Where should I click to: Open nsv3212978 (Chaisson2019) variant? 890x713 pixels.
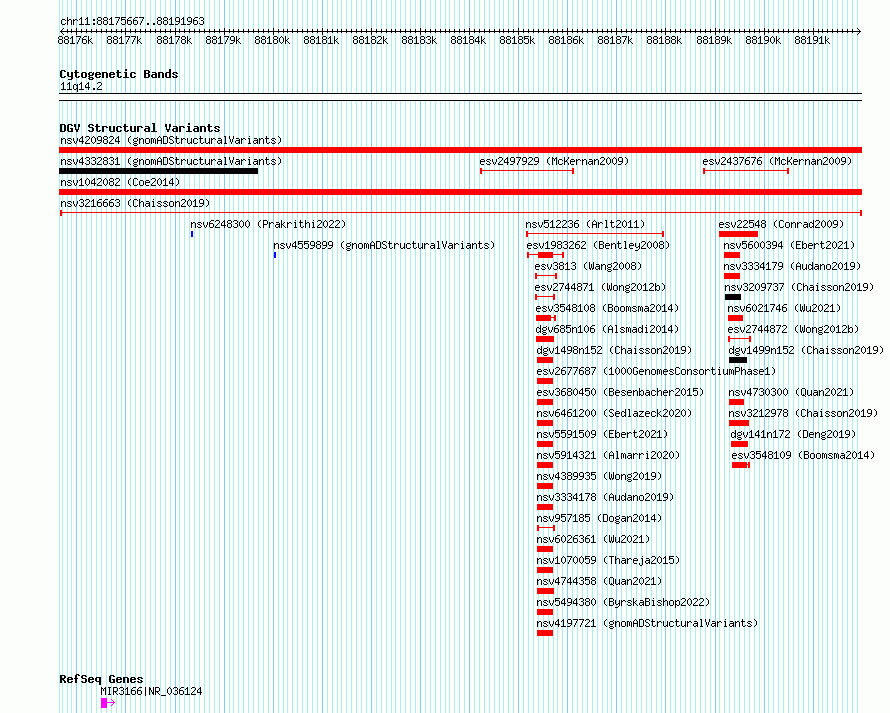[x=803, y=413]
